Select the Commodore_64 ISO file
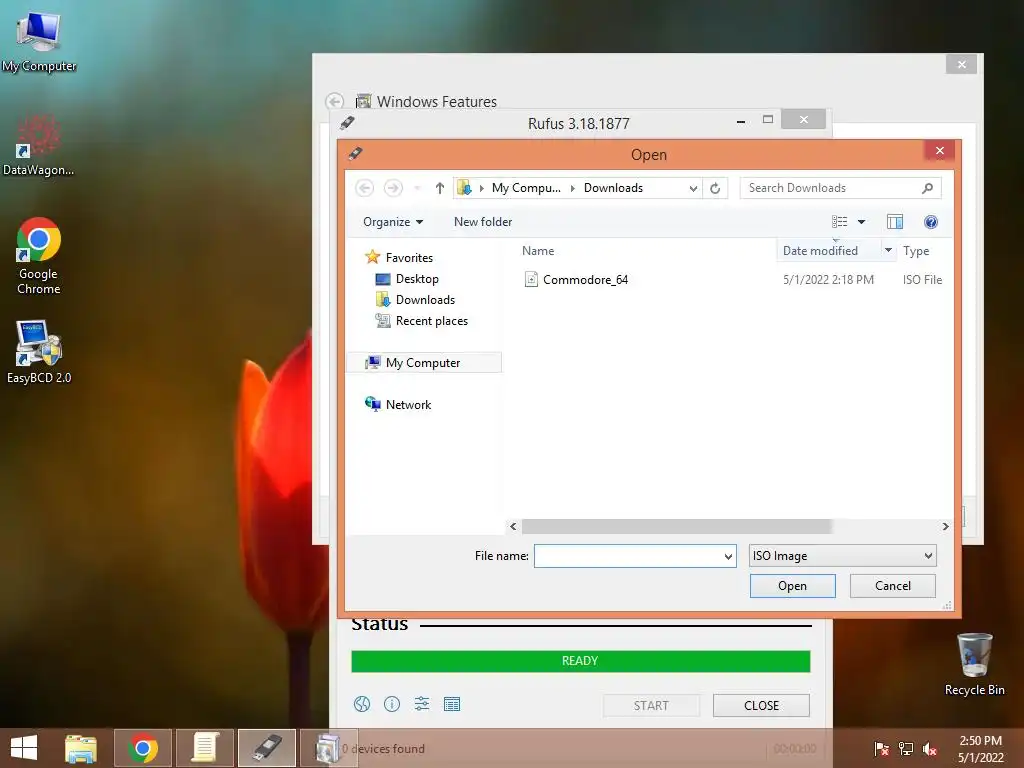The height and width of the screenshot is (768, 1024). pyautogui.click(x=585, y=280)
